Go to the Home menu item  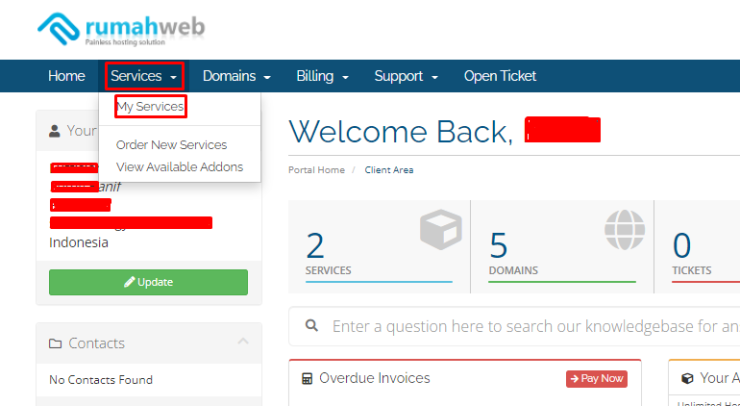point(67,76)
